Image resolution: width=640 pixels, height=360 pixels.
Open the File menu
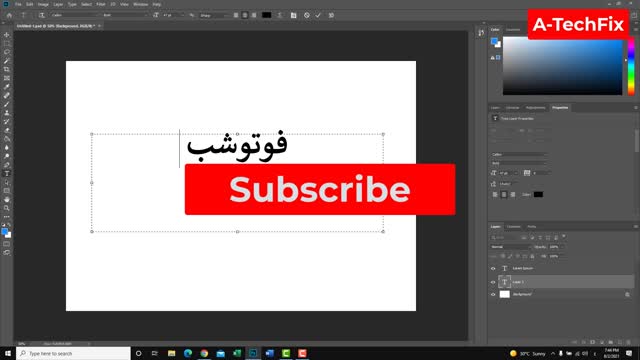click(x=18, y=4)
